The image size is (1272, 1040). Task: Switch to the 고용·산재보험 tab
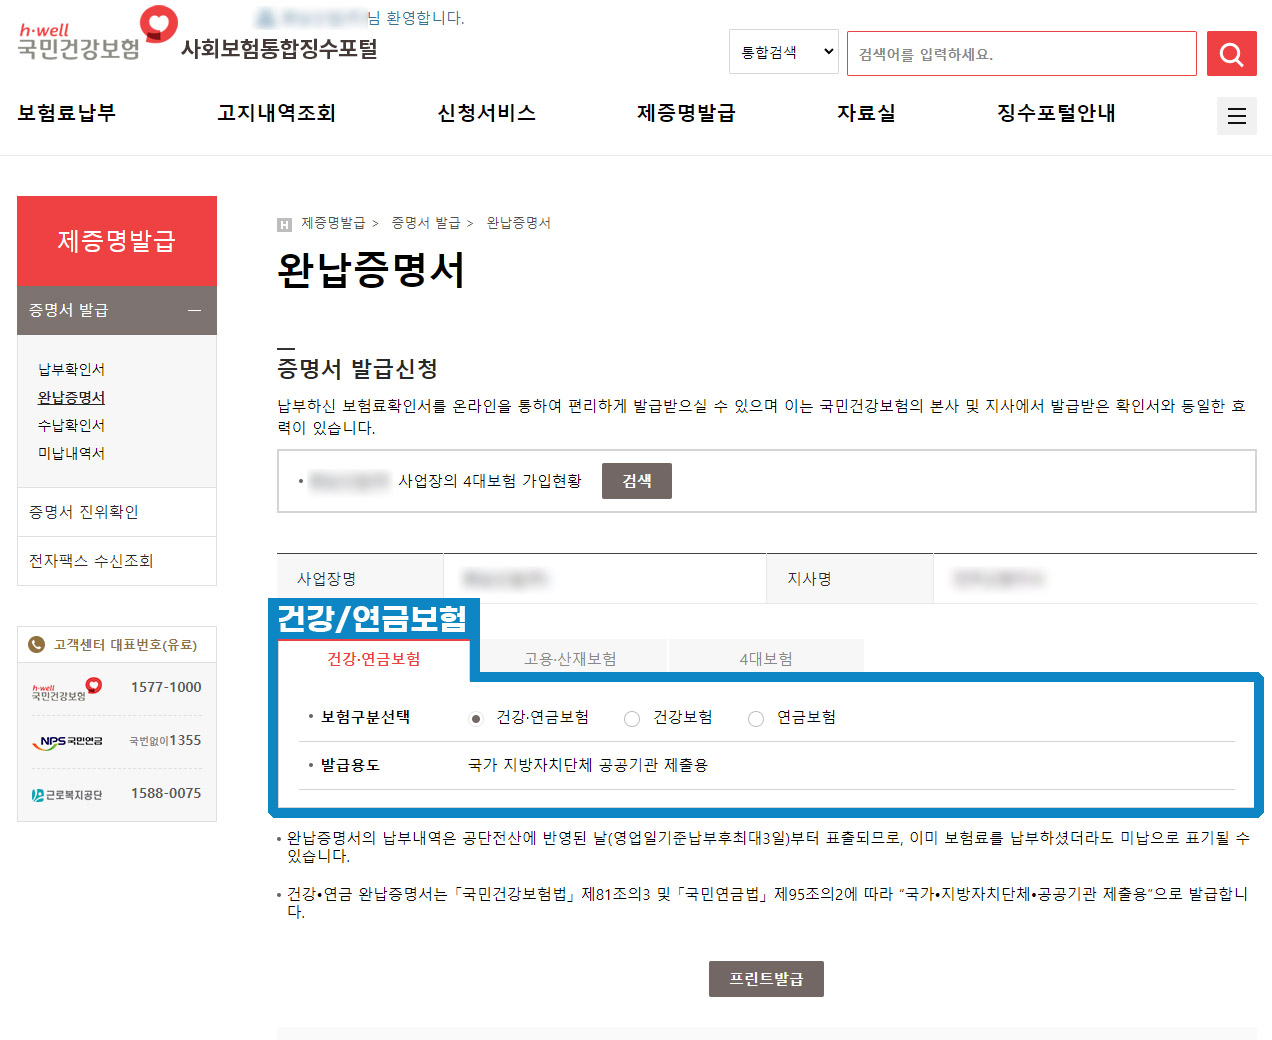[x=570, y=658]
